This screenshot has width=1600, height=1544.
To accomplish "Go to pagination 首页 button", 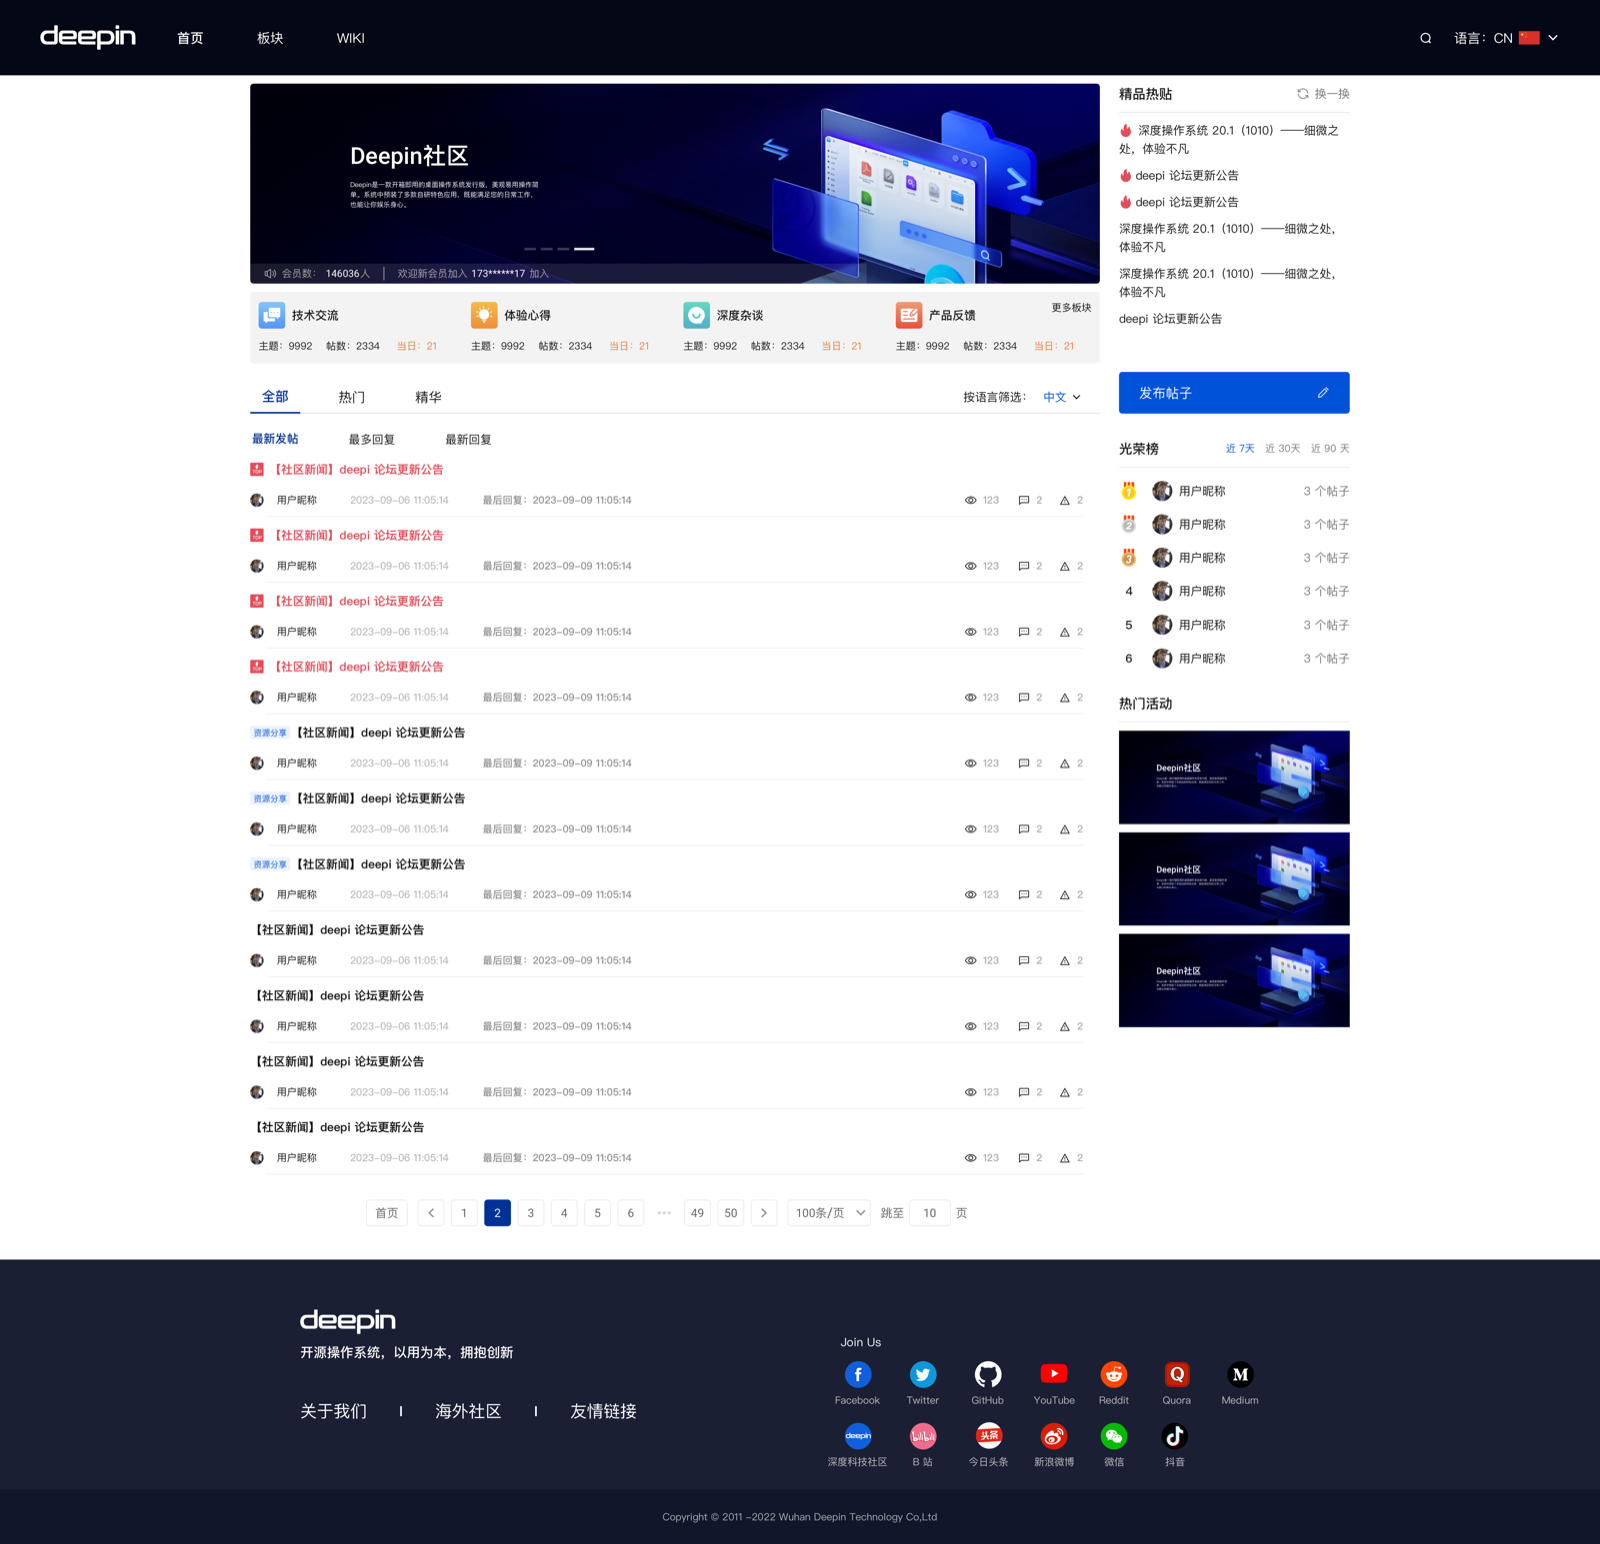I will [387, 1213].
